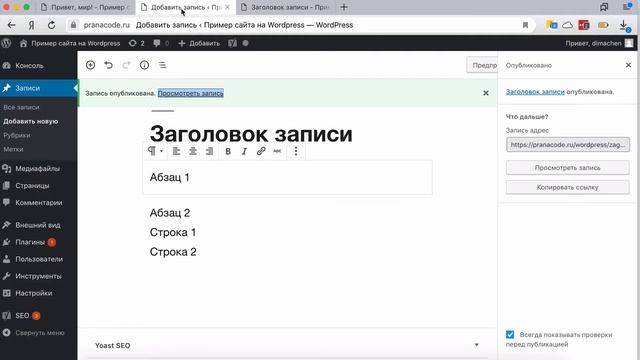Open more block options menu

[x=296, y=151]
